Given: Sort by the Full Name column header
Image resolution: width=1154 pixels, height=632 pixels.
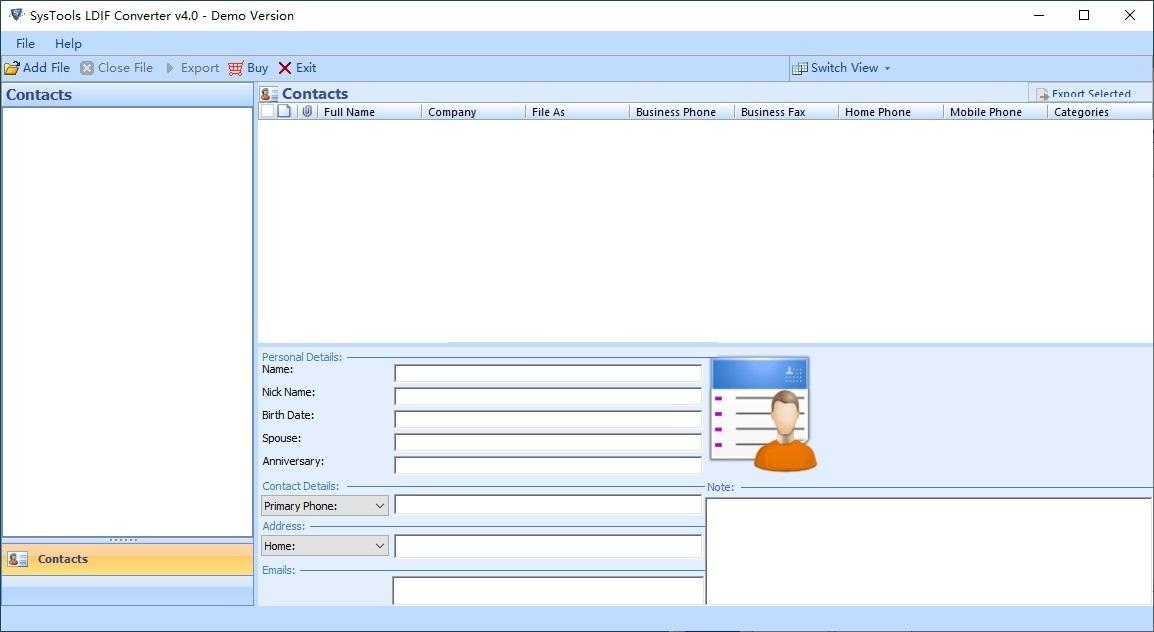Looking at the screenshot, I should 369,112.
